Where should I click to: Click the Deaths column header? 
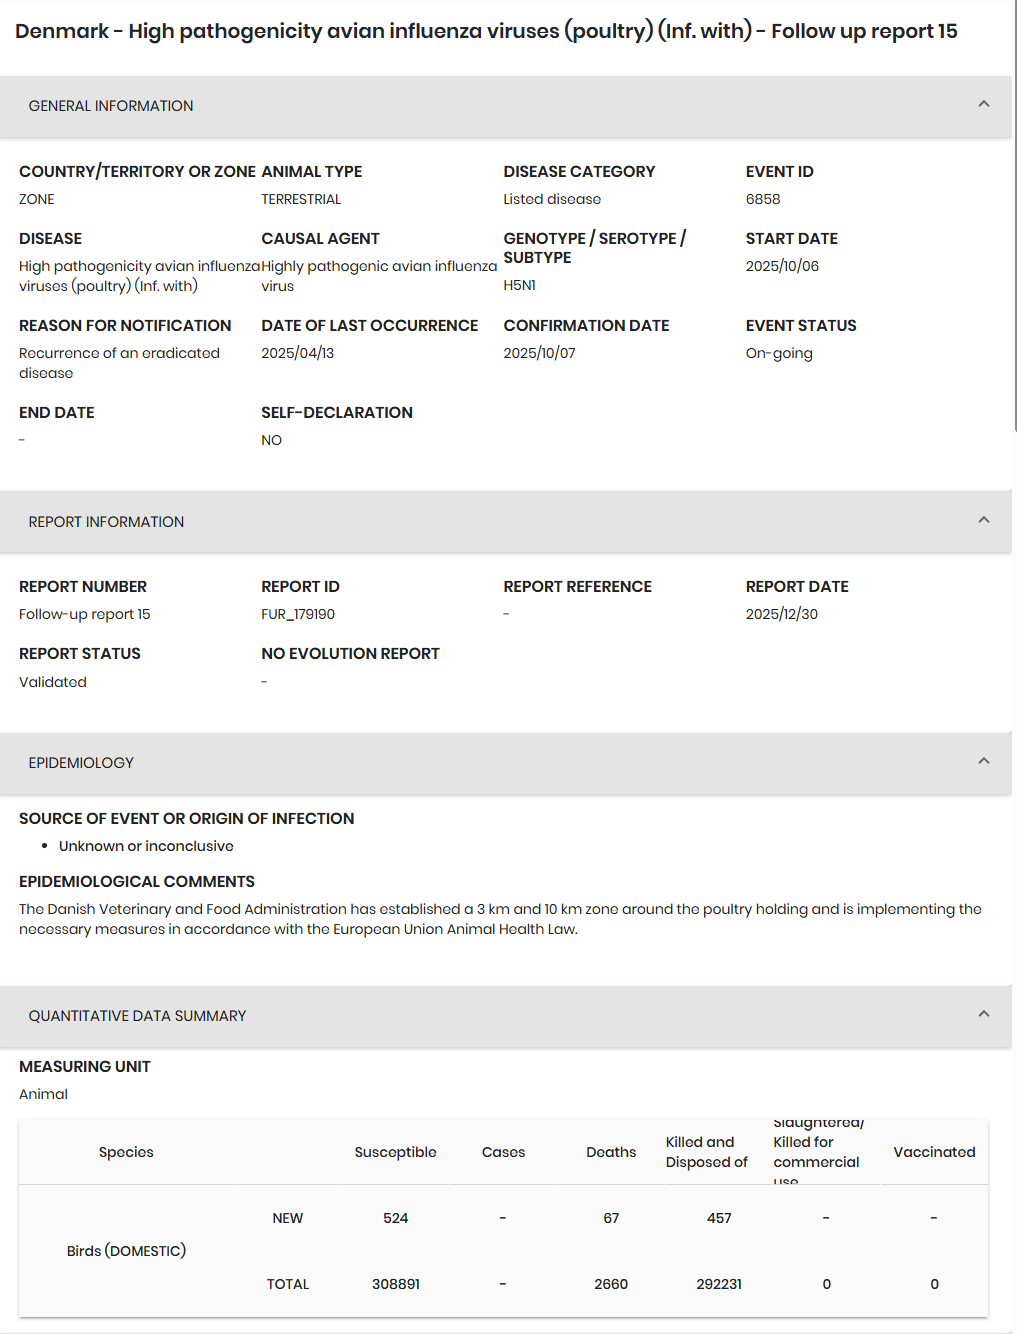point(611,1152)
